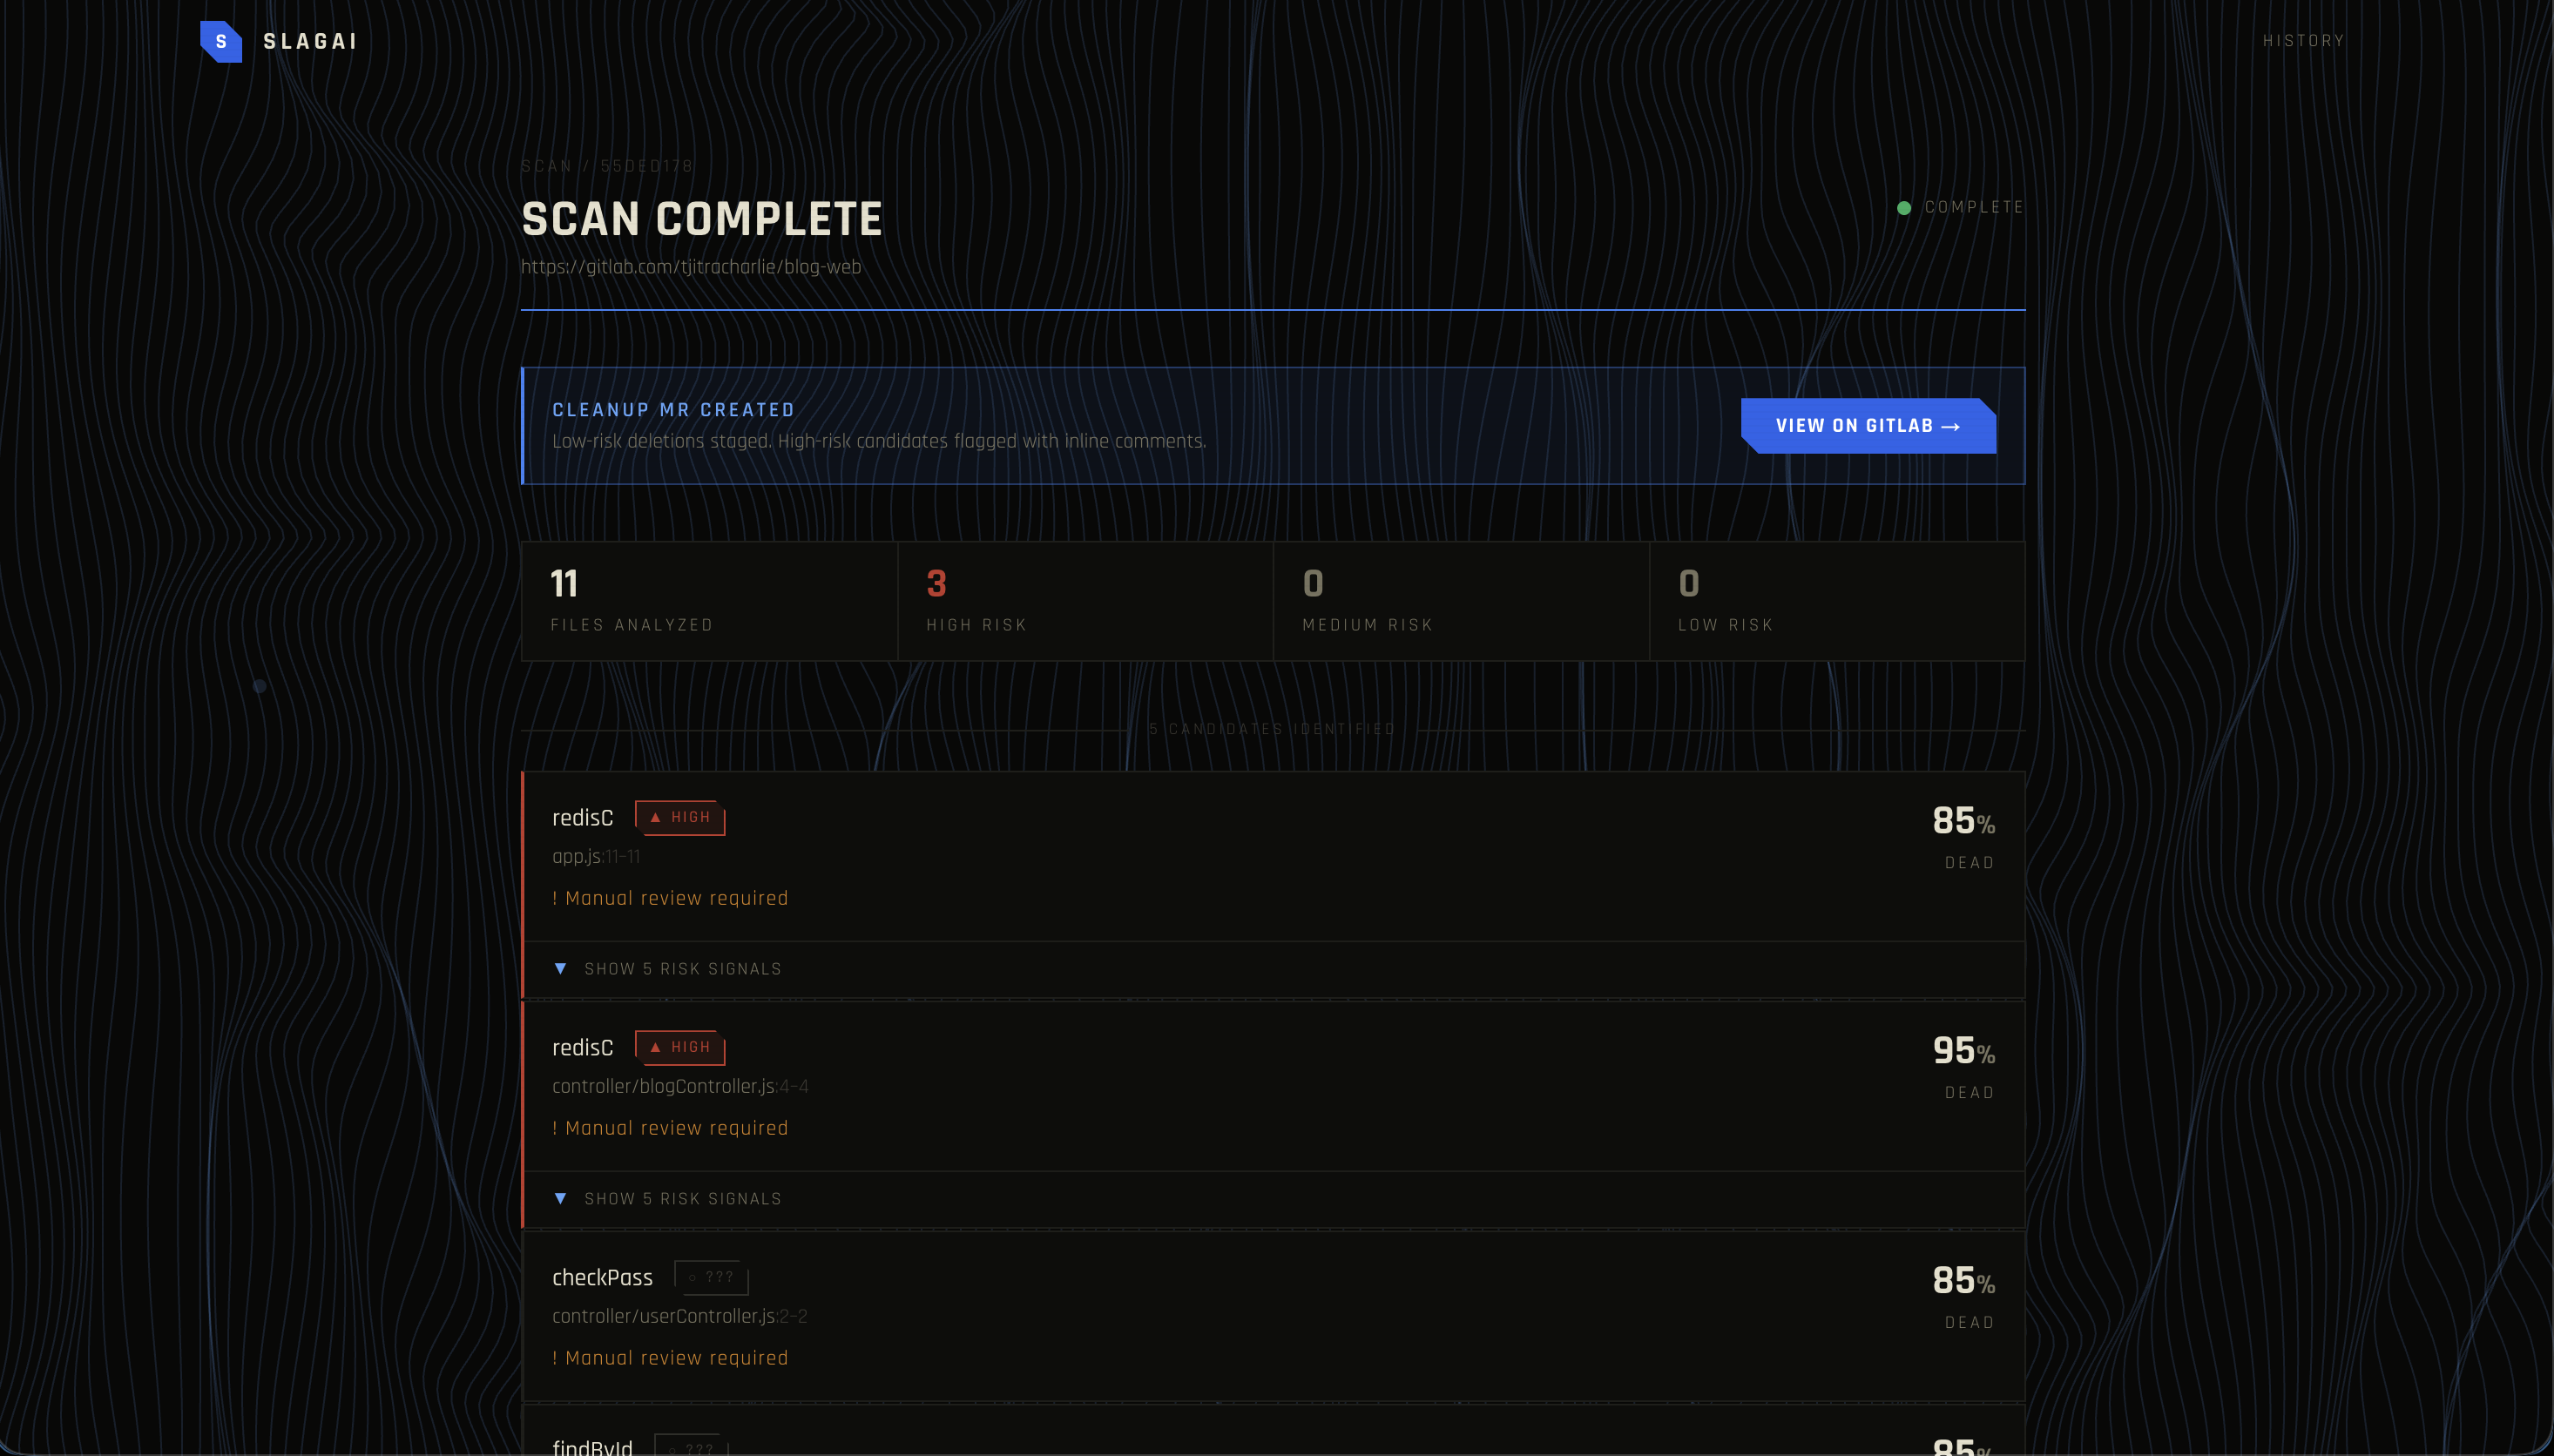
Task: Click 'Manual review required' on the checkPass card
Action: (x=670, y=1358)
